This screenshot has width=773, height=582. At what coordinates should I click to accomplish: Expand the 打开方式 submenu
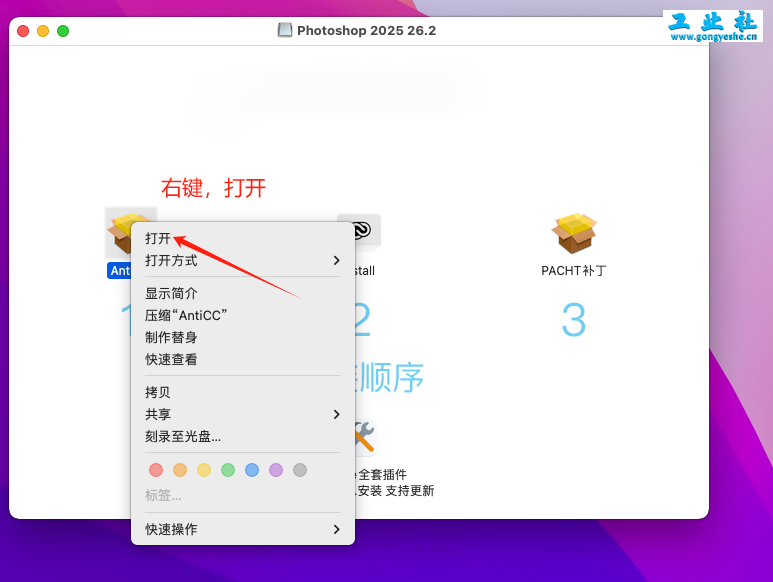click(243, 260)
